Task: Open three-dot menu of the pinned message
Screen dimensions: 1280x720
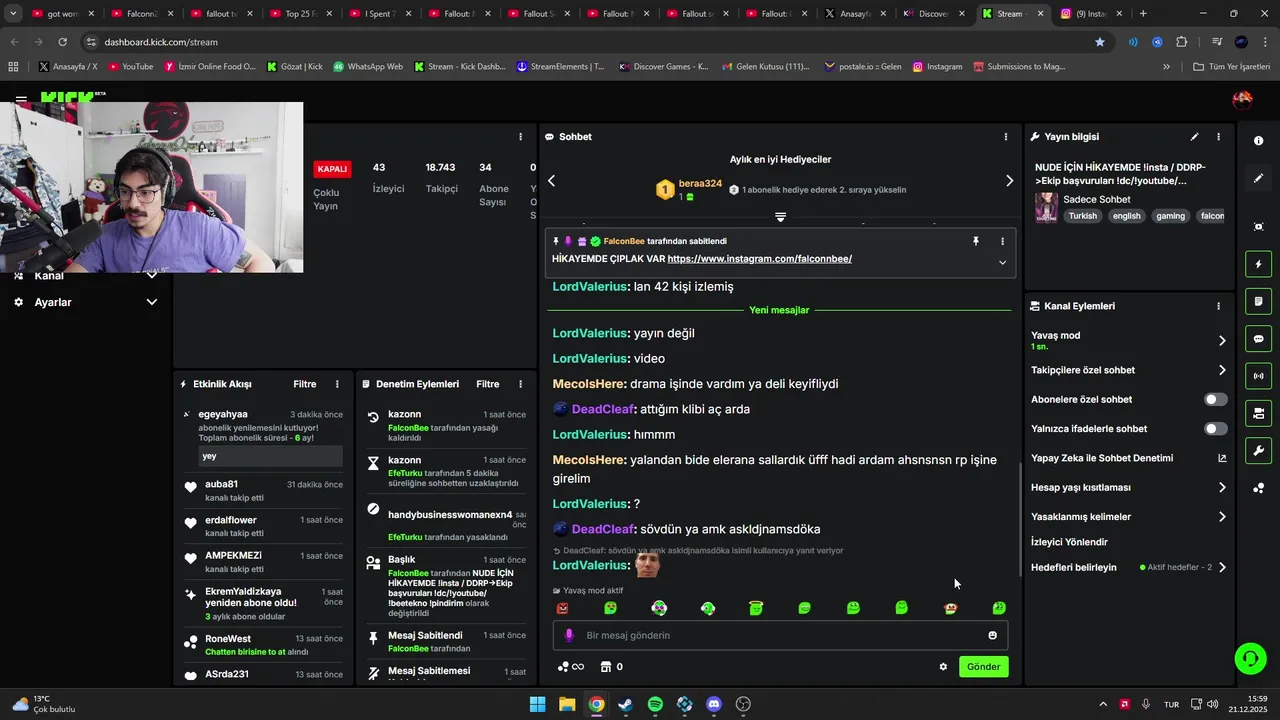Action: coord(1002,241)
